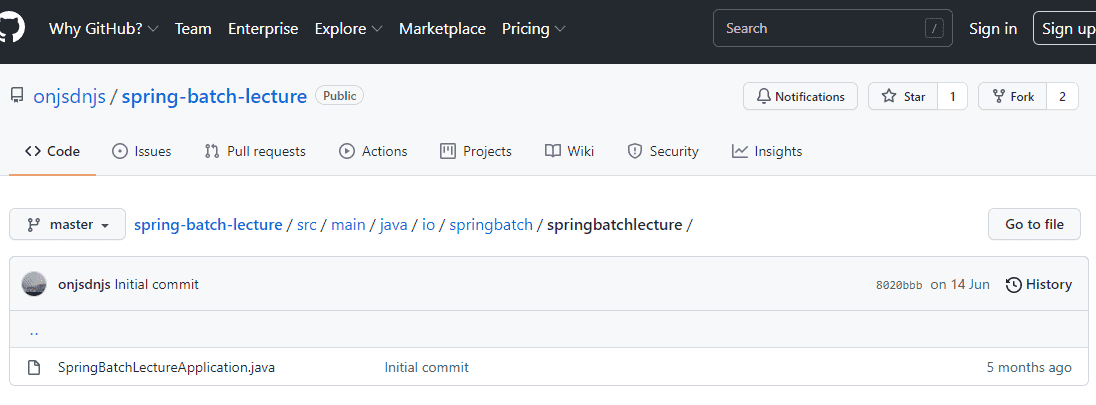Viewport: 1096px width, 405px height.
Task: Open the Issues tab
Action: (141, 151)
